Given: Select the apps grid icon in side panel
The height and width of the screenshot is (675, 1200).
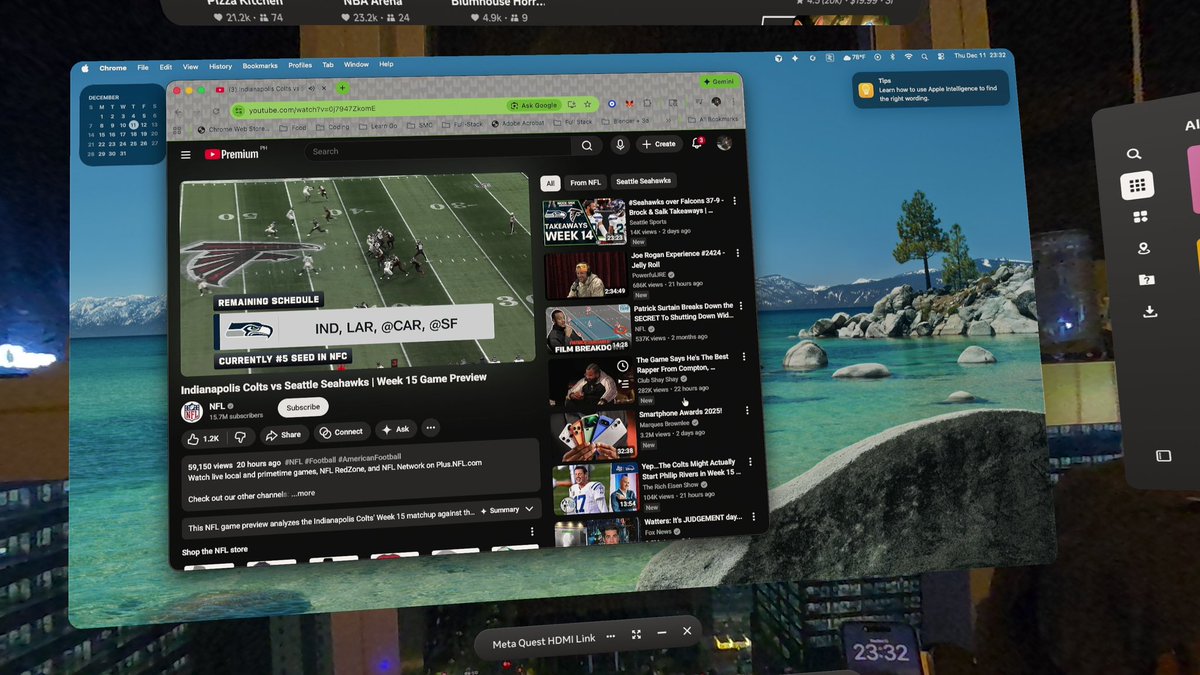Looking at the screenshot, I should click(1137, 185).
